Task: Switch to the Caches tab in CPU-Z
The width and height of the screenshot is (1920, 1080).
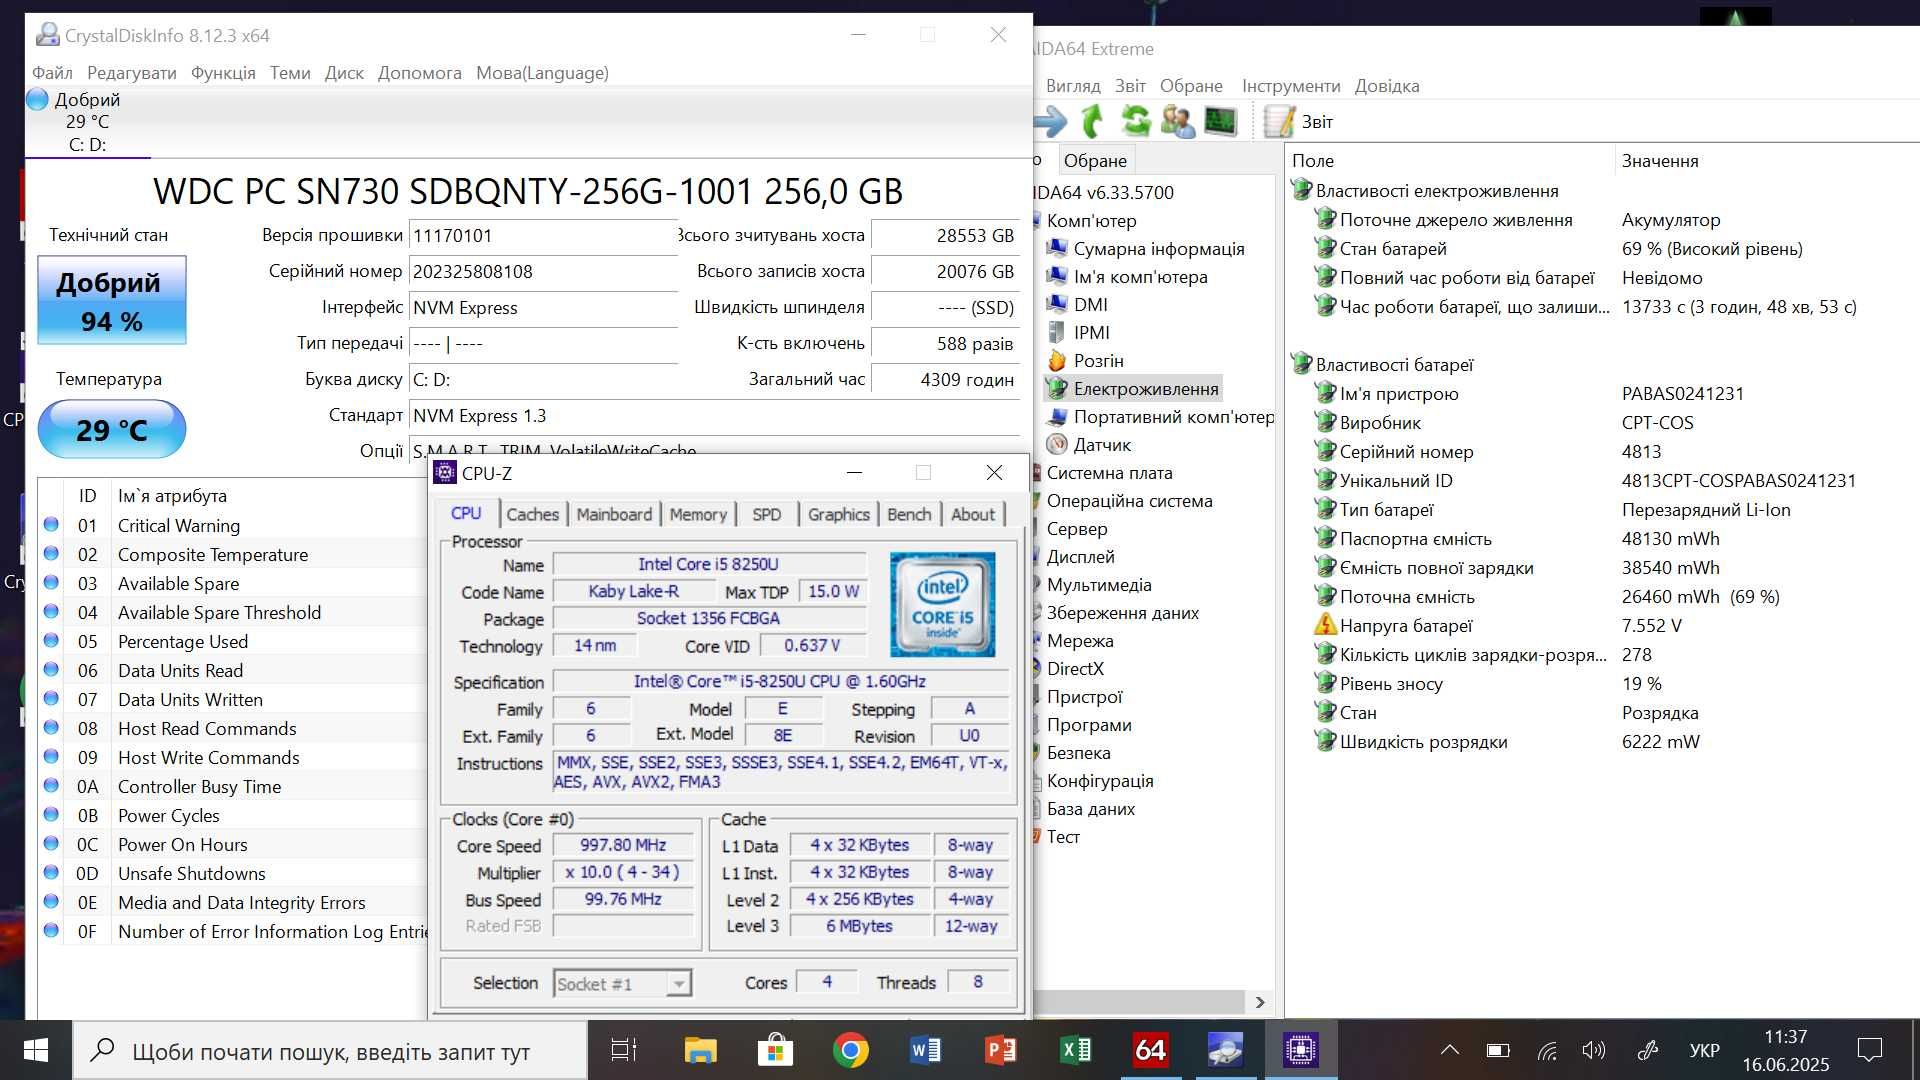Action: tap(532, 514)
